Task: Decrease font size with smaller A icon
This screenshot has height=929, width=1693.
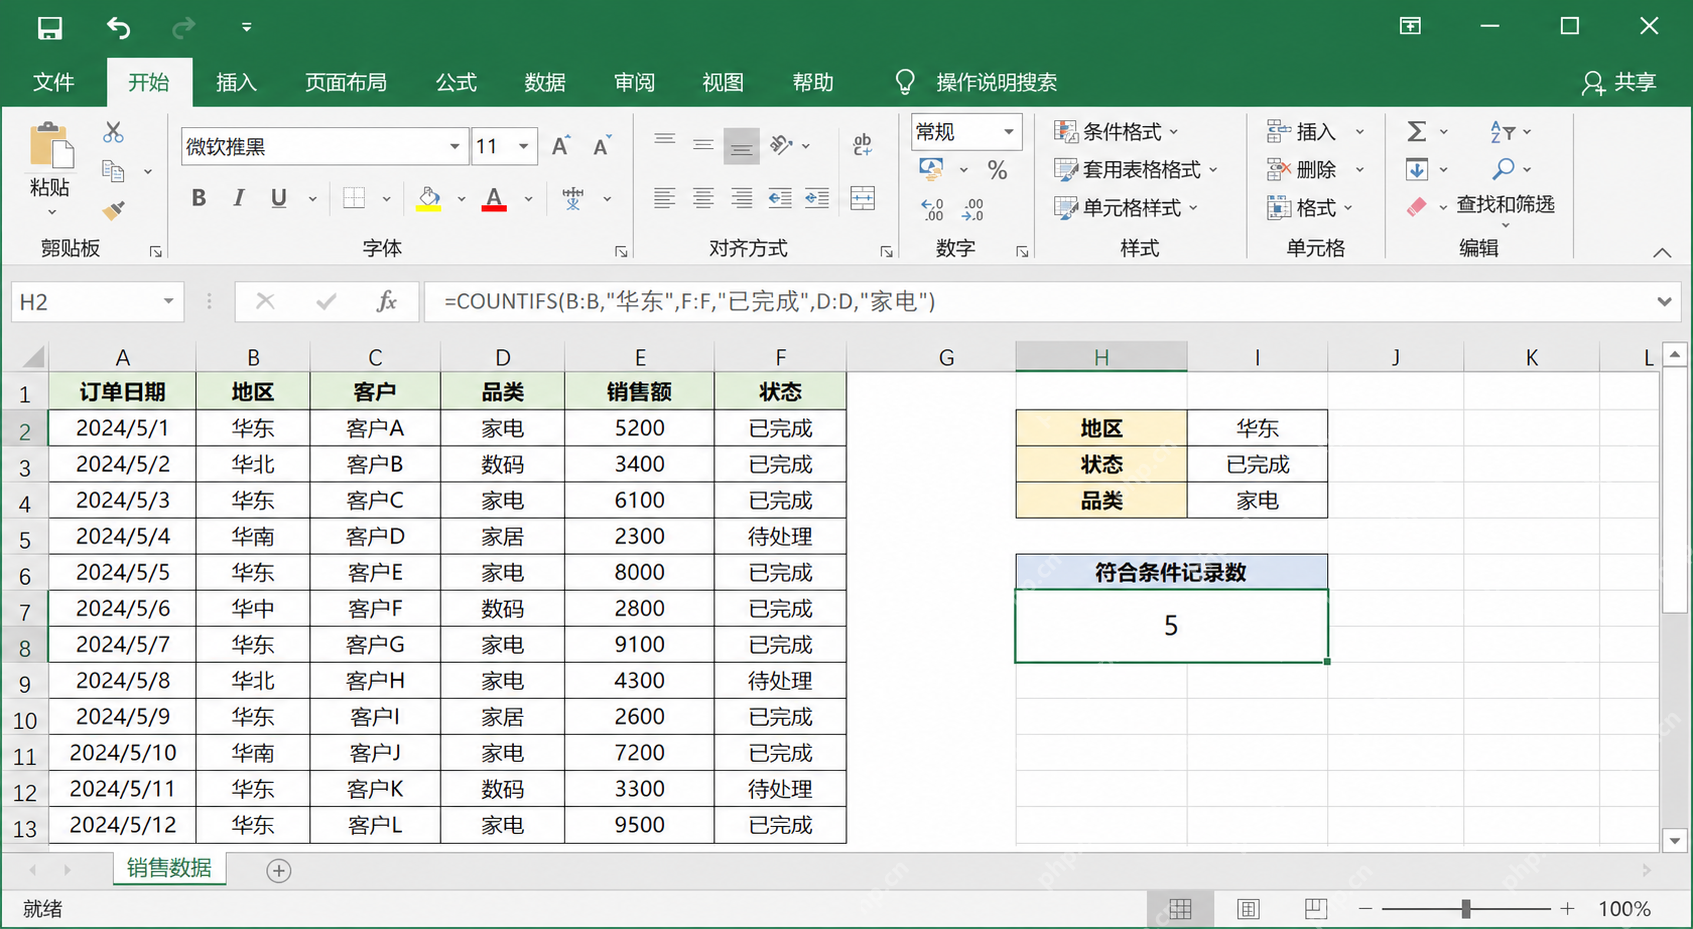Action: tap(601, 146)
